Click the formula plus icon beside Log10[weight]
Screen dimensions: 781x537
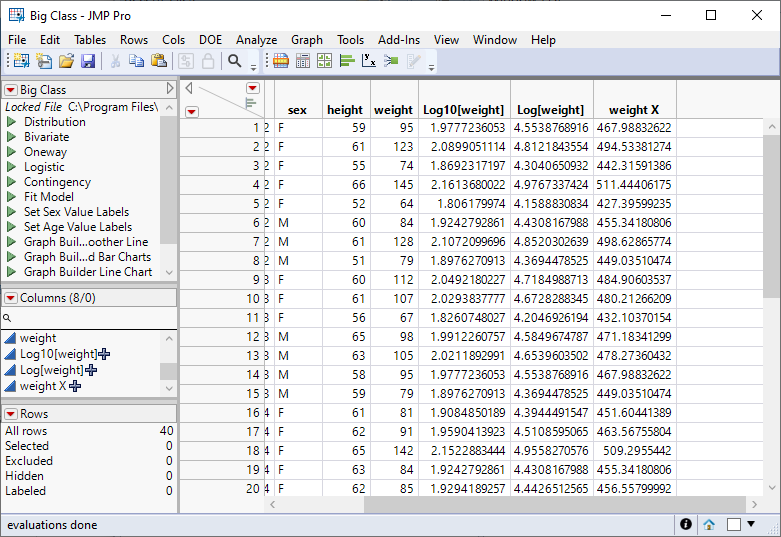(104, 354)
